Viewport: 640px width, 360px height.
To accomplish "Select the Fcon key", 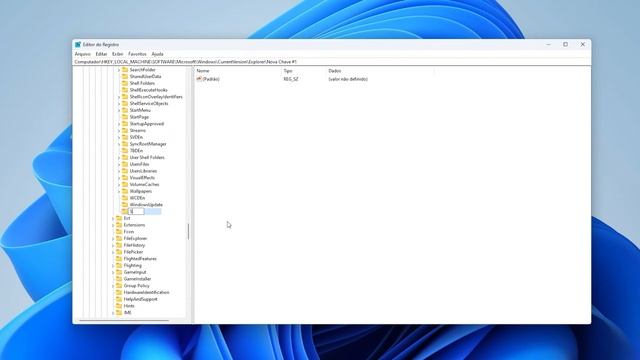I will [x=129, y=231].
